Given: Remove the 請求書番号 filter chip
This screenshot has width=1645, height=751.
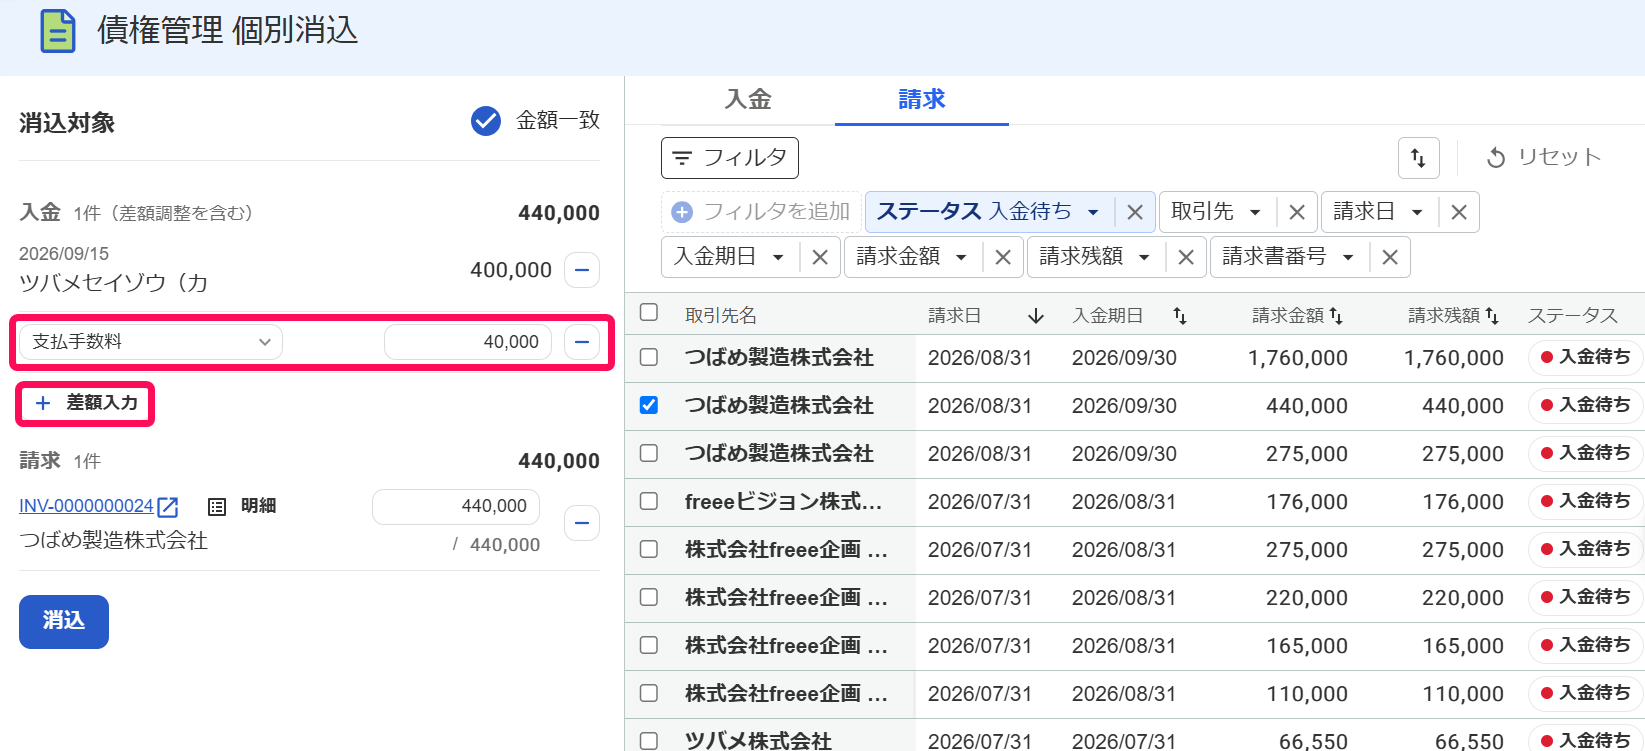Looking at the screenshot, I should (1390, 257).
